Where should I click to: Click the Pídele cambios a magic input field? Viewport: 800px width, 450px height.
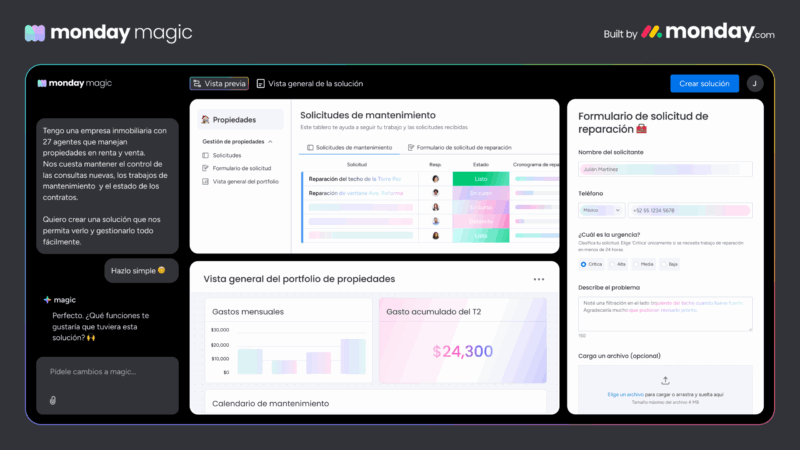(107, 372)
